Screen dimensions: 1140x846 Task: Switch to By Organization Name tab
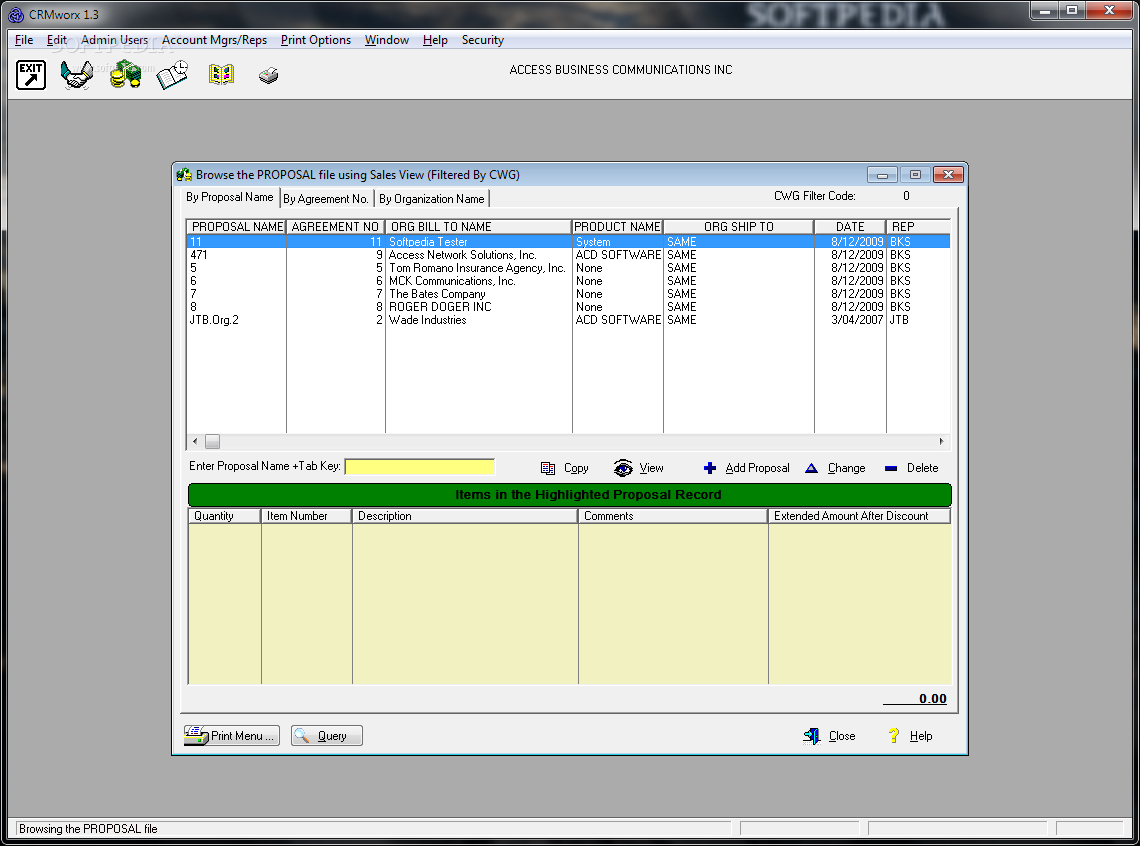432,198
